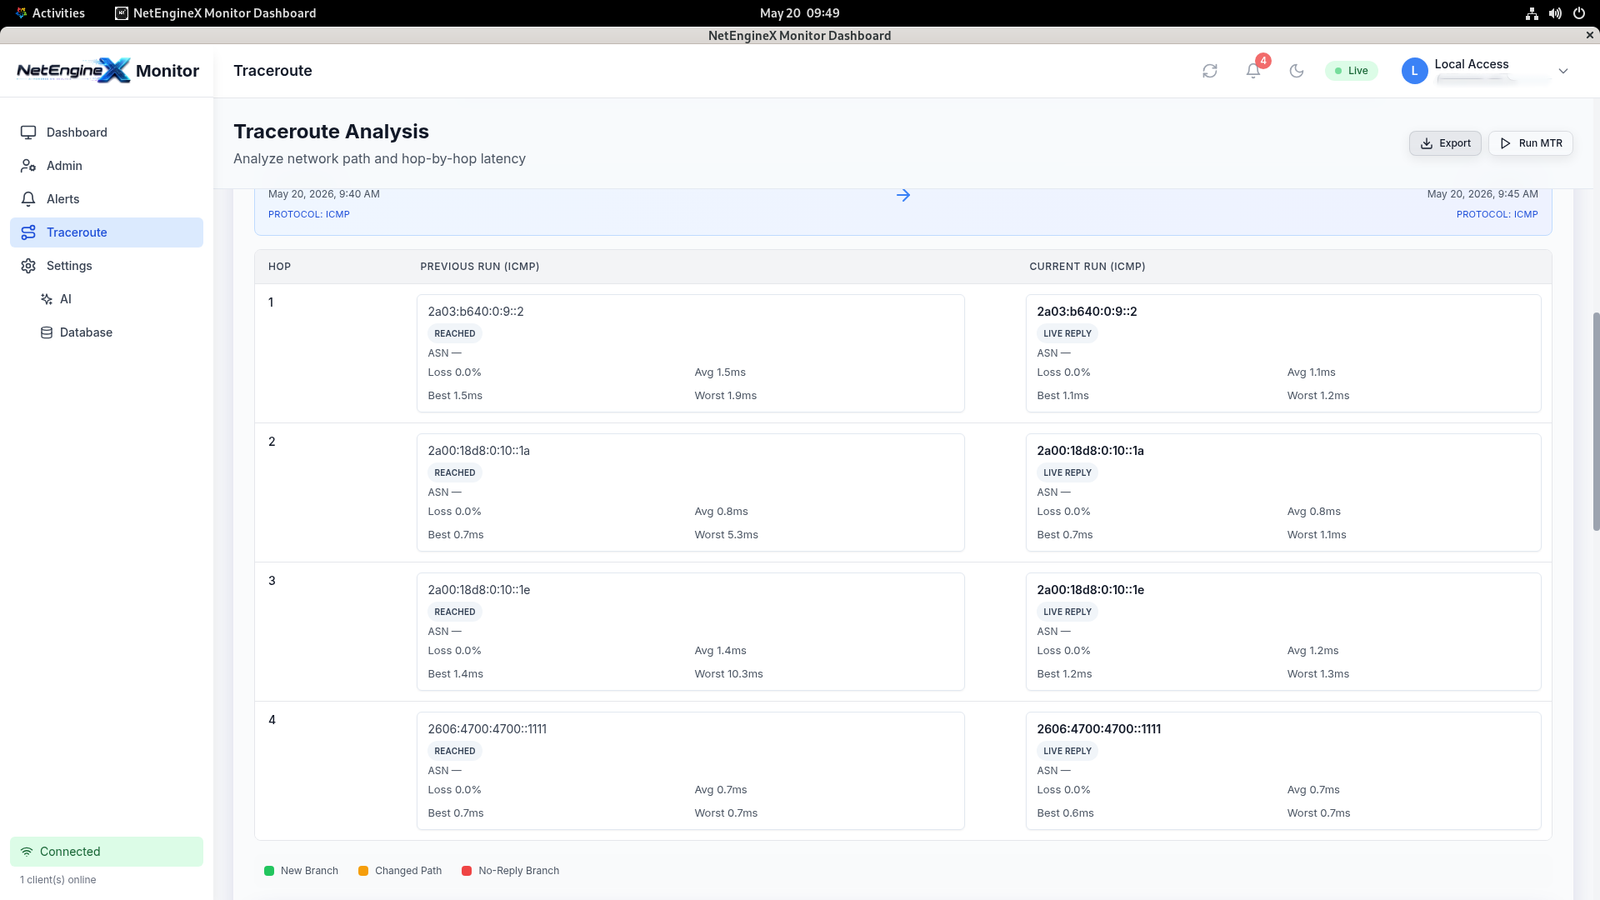This screenshot has height=900, width=1600.
Task: Export the traceroute results
Action: coord(1445,143)
